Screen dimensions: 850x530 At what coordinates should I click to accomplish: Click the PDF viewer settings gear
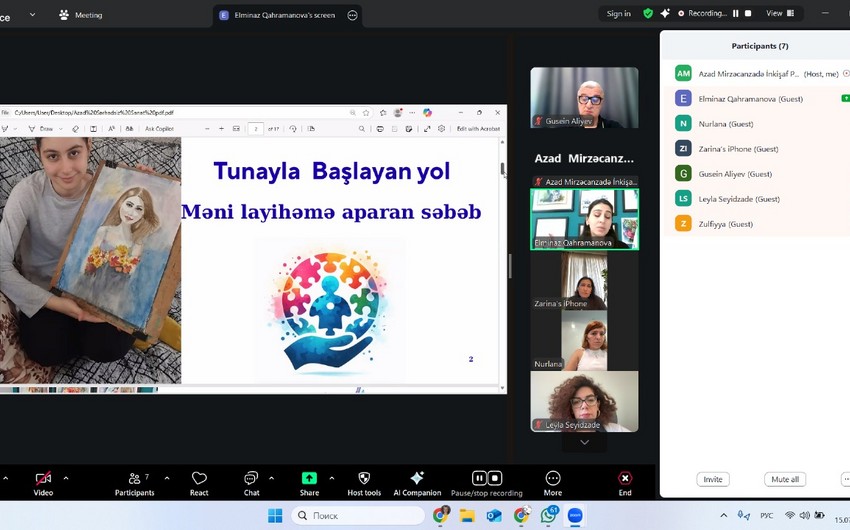(442, 129)
